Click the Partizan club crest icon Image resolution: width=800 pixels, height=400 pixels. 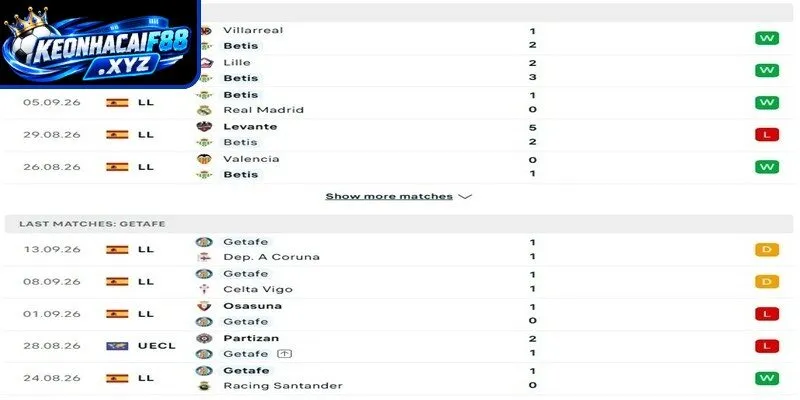coord(204,338)
